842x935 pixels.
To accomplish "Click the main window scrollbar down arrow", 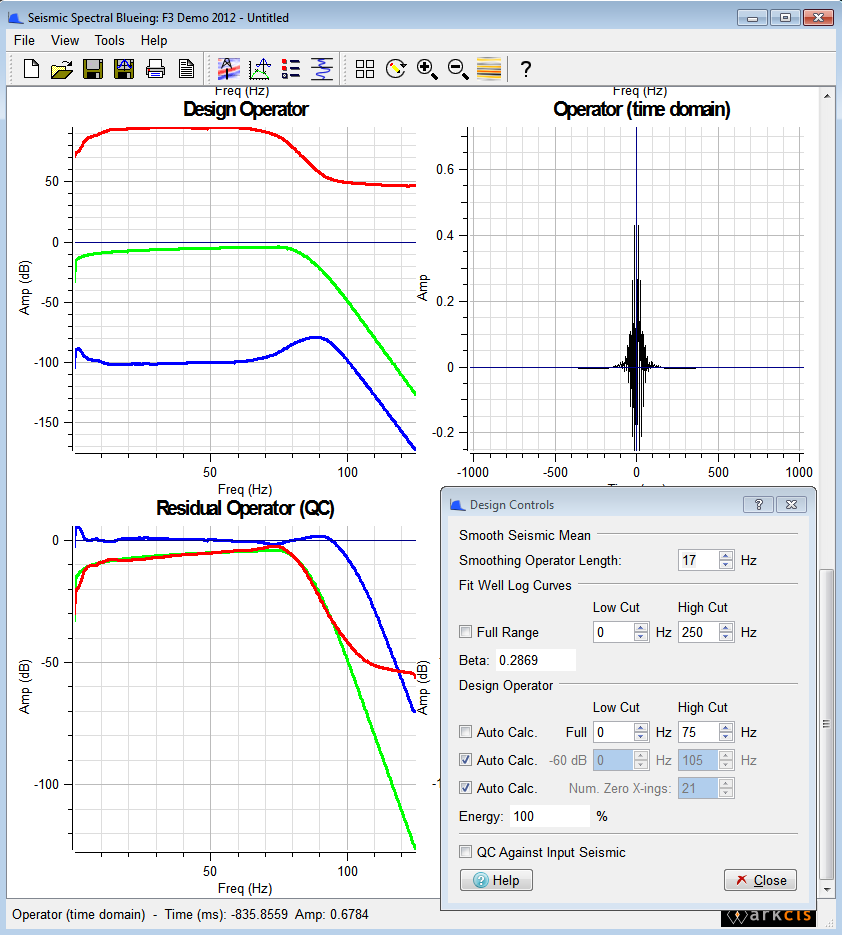I will pos(826,889).
